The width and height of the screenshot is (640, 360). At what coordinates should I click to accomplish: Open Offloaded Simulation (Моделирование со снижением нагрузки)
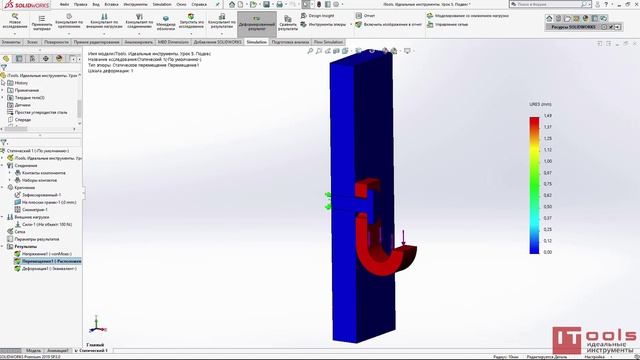coord(468,16)
